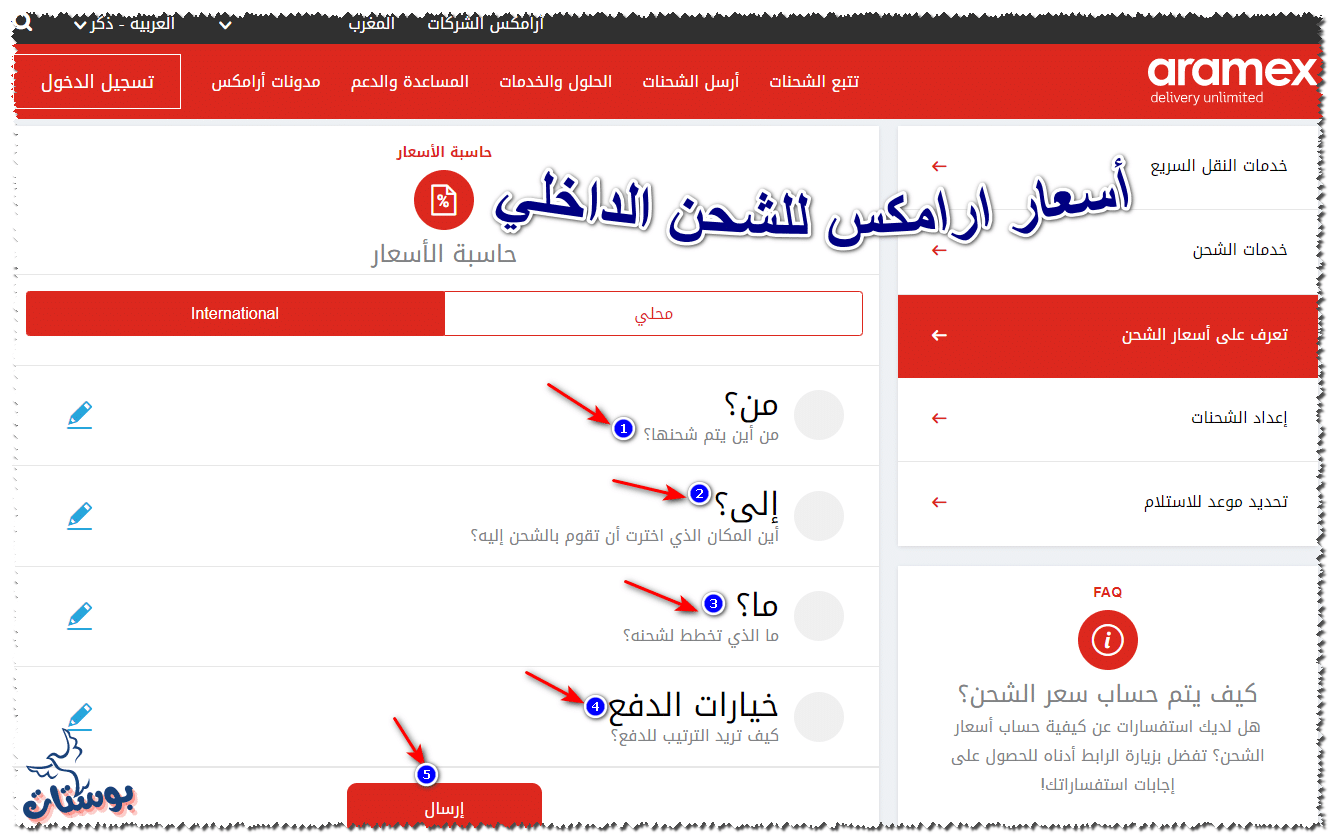Click the كيف يتم حساب سعر الشحن؟ heading
1335x840 pixels.
pyautogui.click(x=1108, y=694)
